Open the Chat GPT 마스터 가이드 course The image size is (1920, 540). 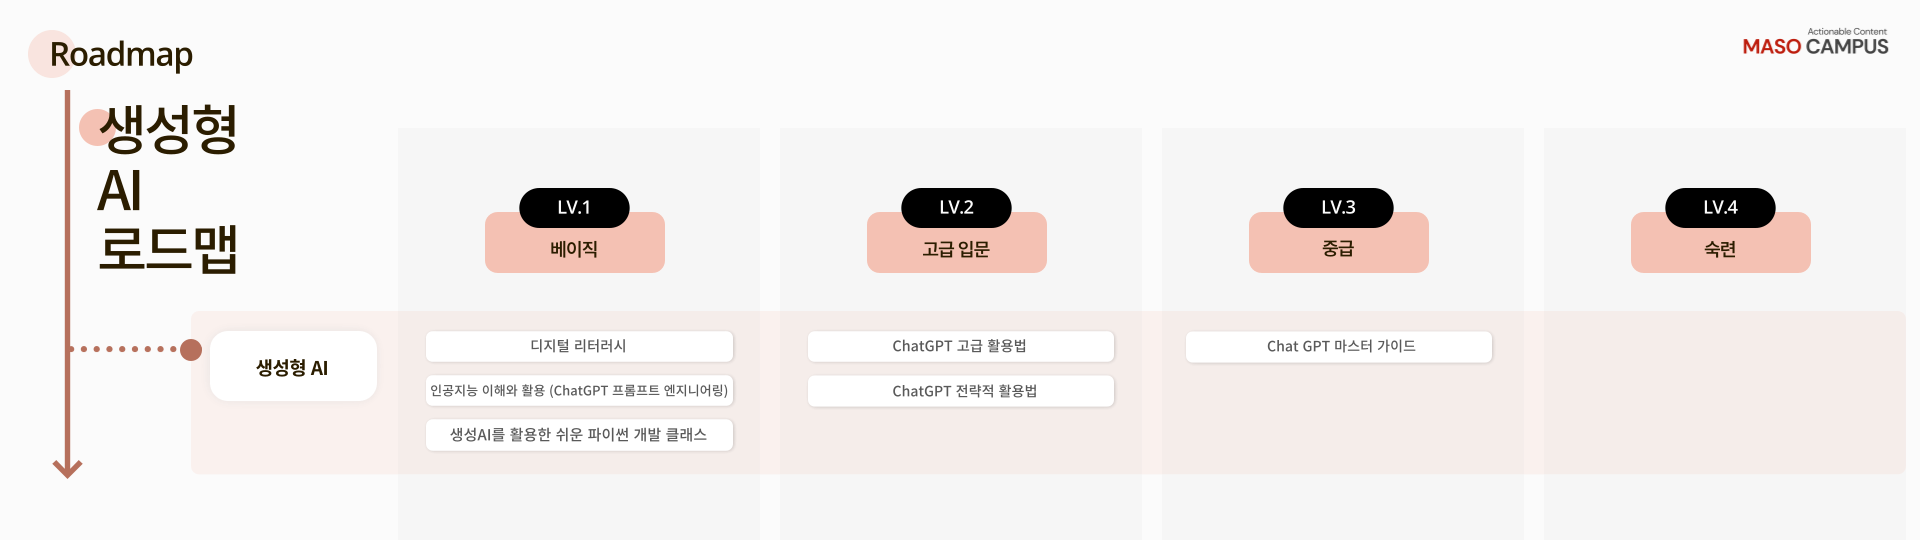point(1339,346)
